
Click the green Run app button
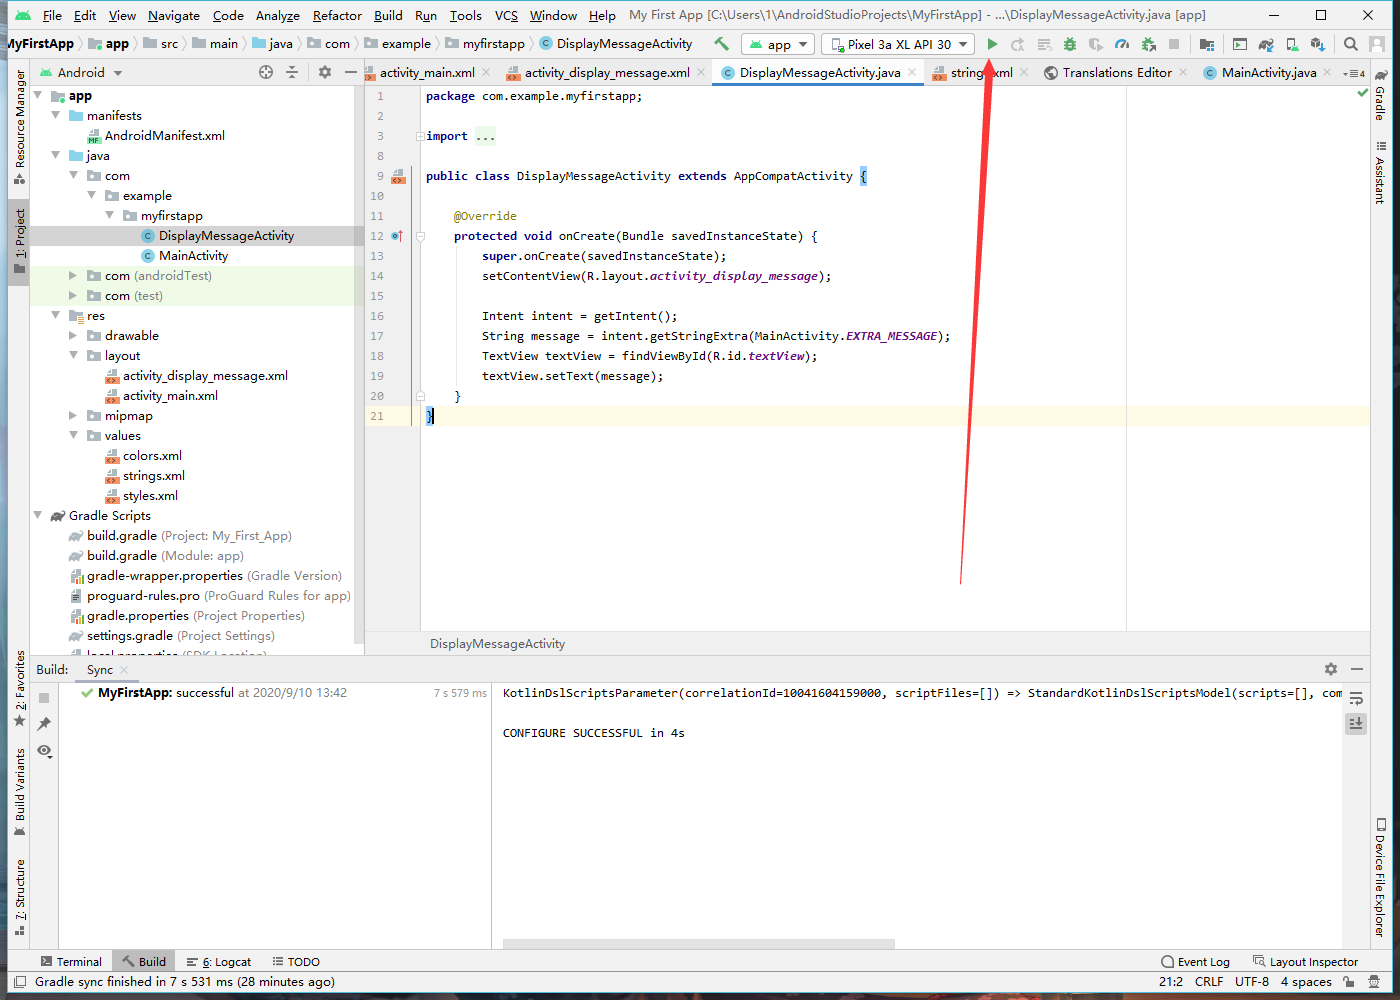point(992,44)
